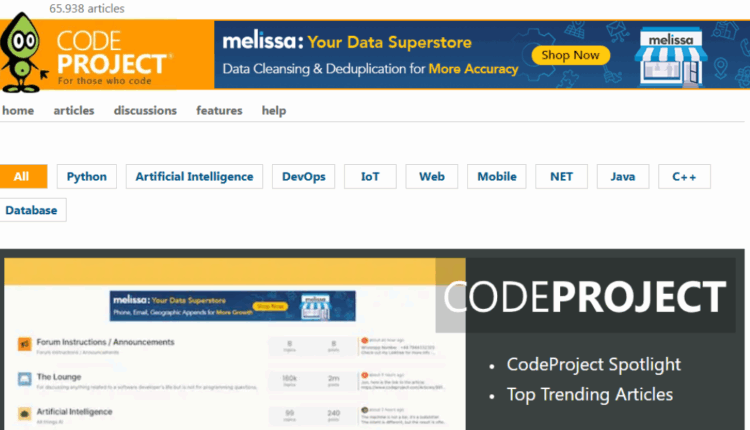Filter articles by Python
The height and width of the screenshot is (430, 750).
(87, 177)
